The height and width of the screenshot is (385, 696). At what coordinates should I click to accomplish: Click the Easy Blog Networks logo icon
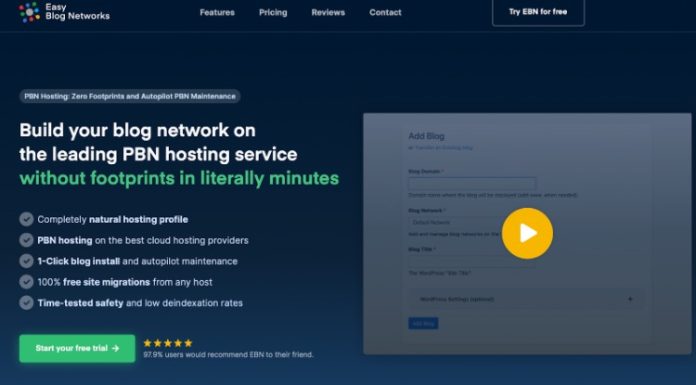(29, 12)
